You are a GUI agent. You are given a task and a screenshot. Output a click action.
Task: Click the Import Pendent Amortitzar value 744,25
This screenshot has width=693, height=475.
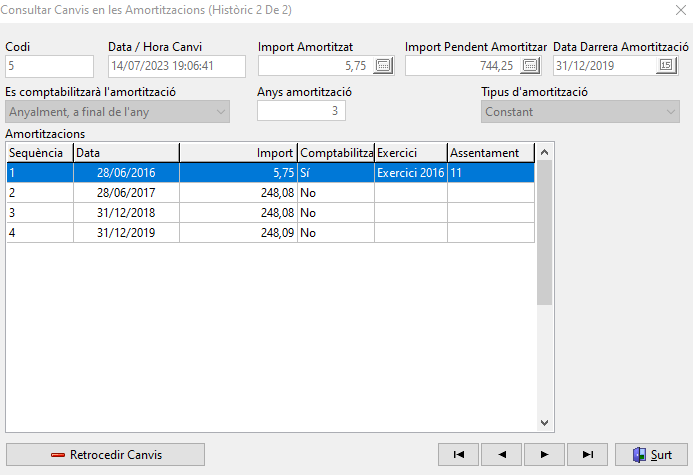coord(496,66)
